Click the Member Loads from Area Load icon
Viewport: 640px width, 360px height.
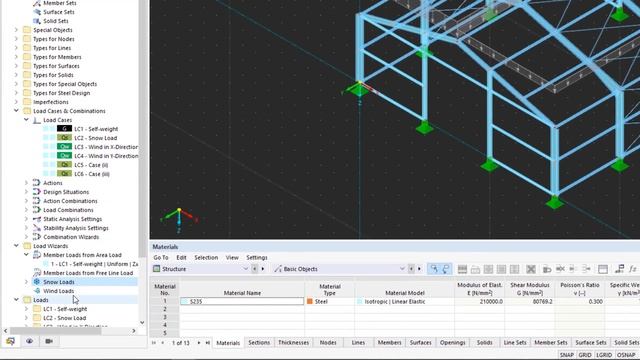pyautogui.click(x=37, y=255)
